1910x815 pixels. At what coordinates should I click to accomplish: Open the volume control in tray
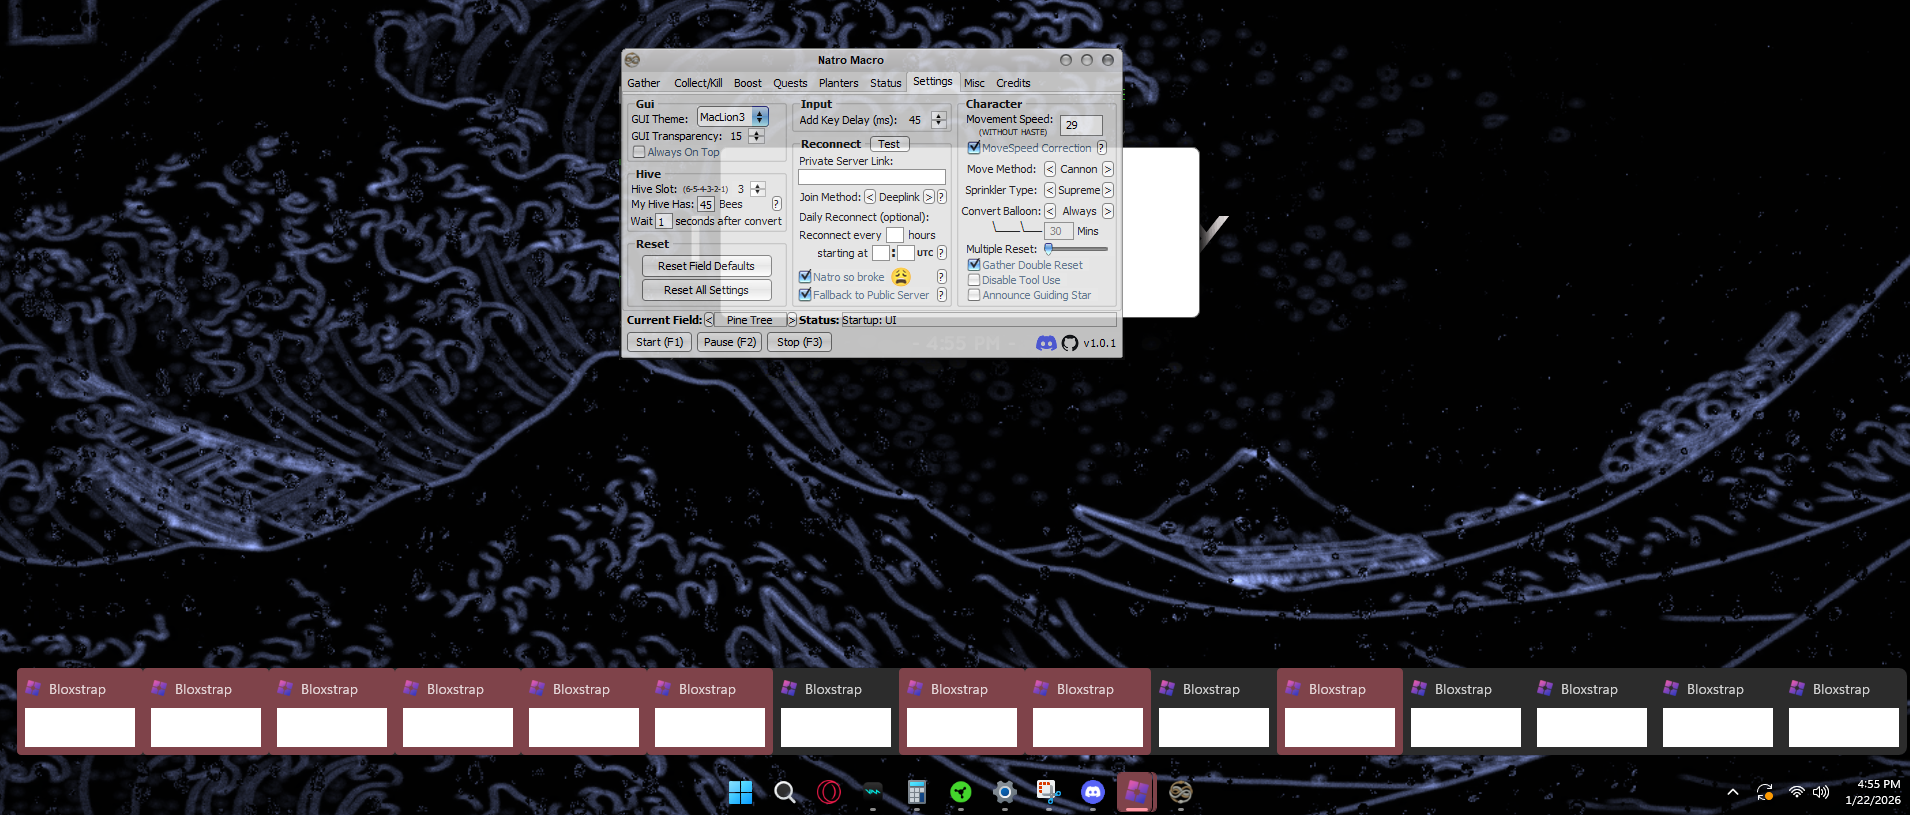tap(1821, 792)
